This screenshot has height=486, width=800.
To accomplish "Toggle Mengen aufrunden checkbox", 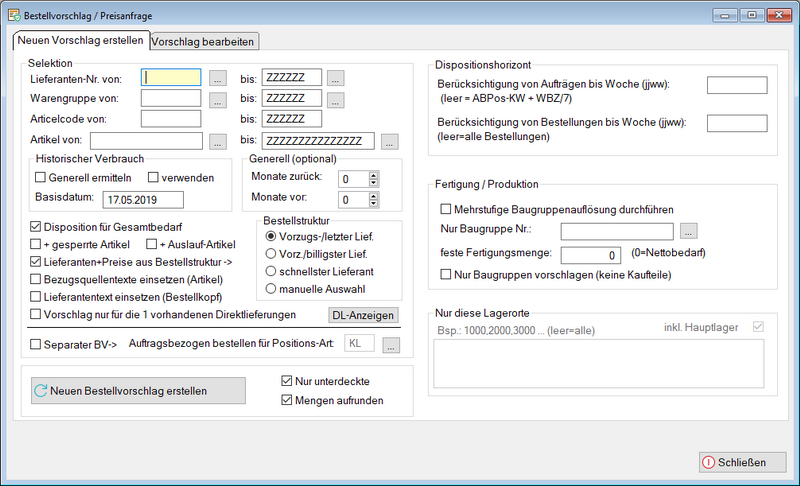I will [x=289, y=401].
